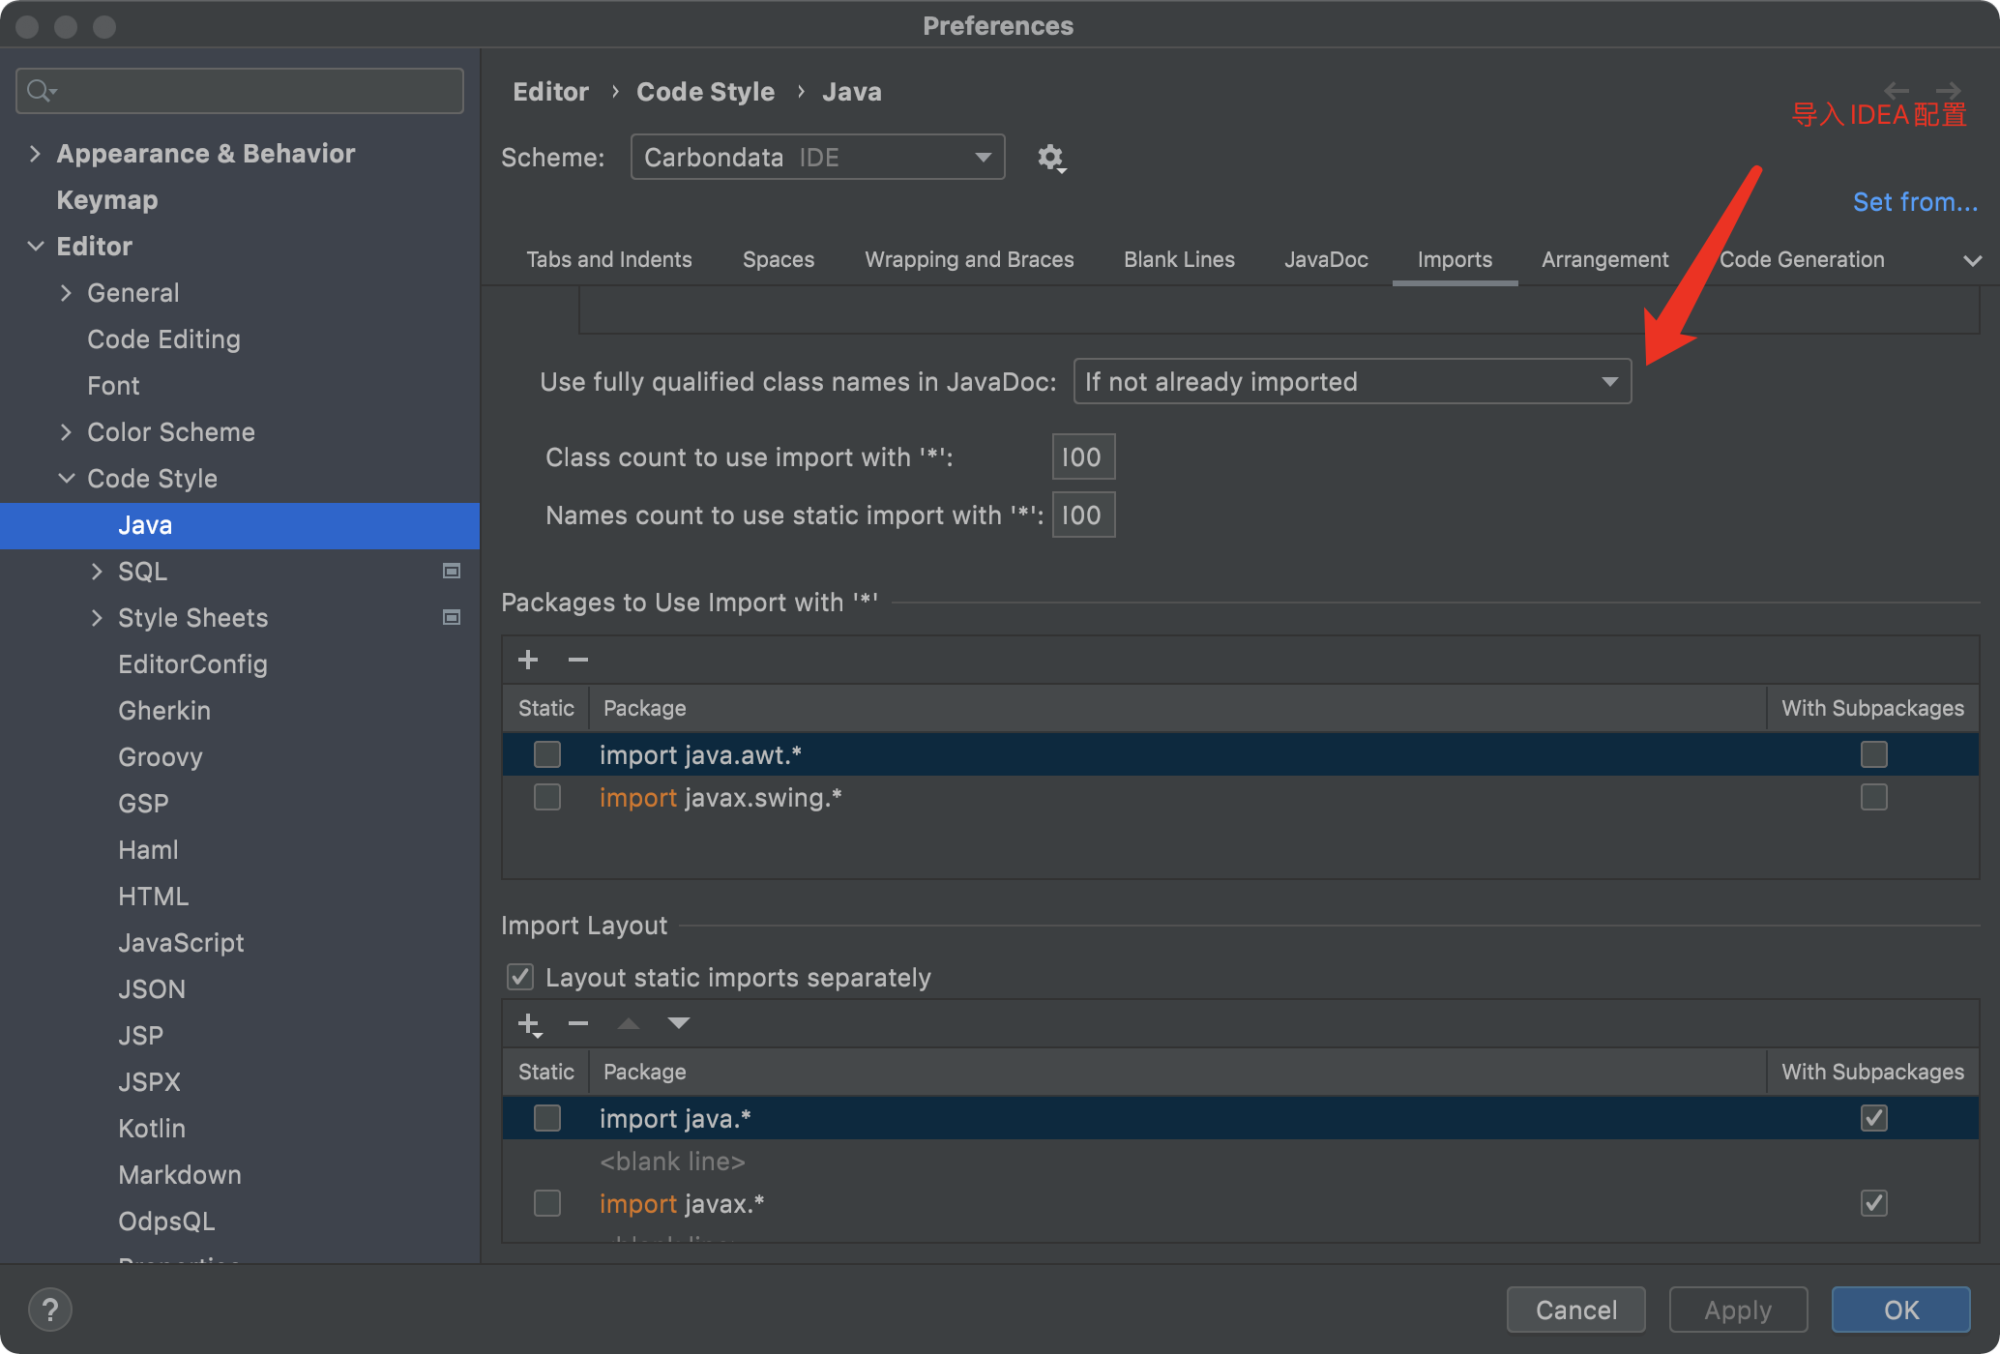2000x1354 pixels.
Task: Switch to the Spaces tab
Action: (x=778, y=259)
